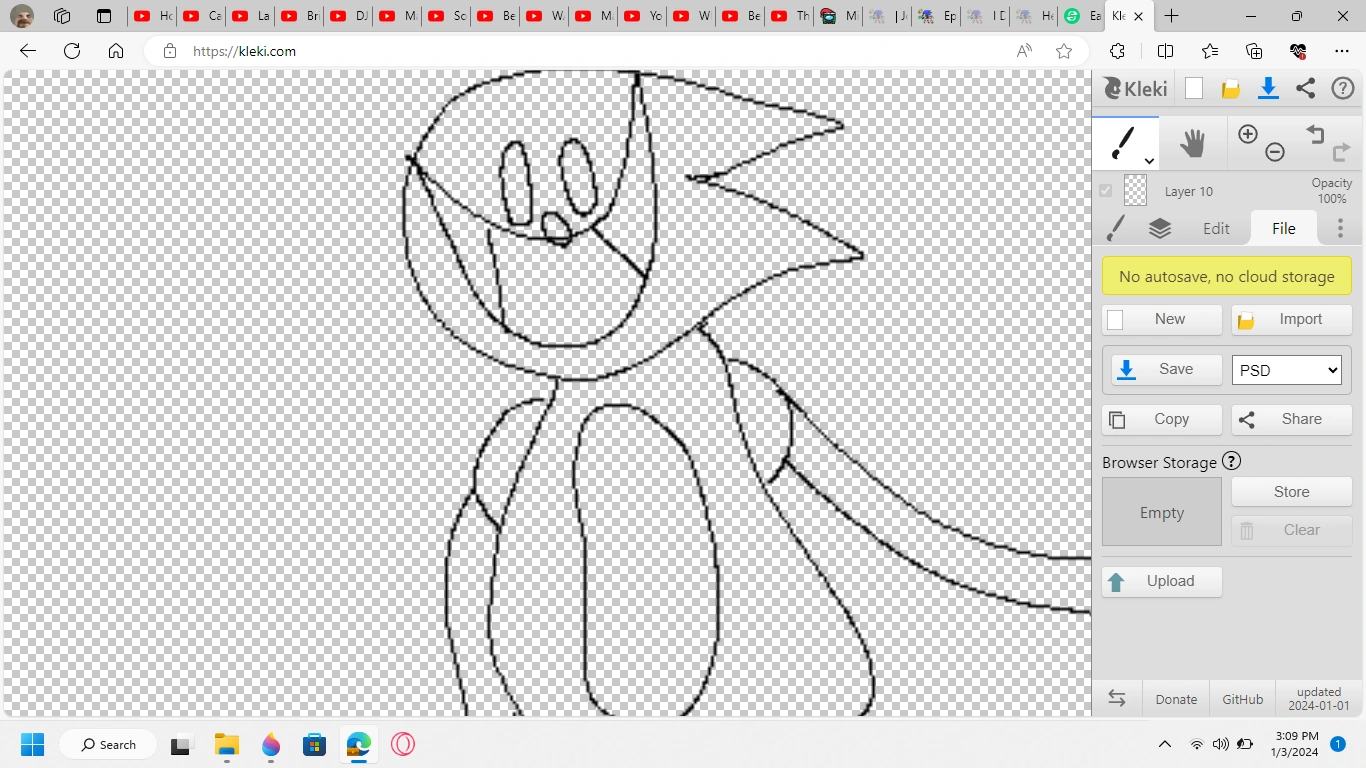The image size is (1366, 768).
Task: Select the Brush tool
Action: point(1123,142)
